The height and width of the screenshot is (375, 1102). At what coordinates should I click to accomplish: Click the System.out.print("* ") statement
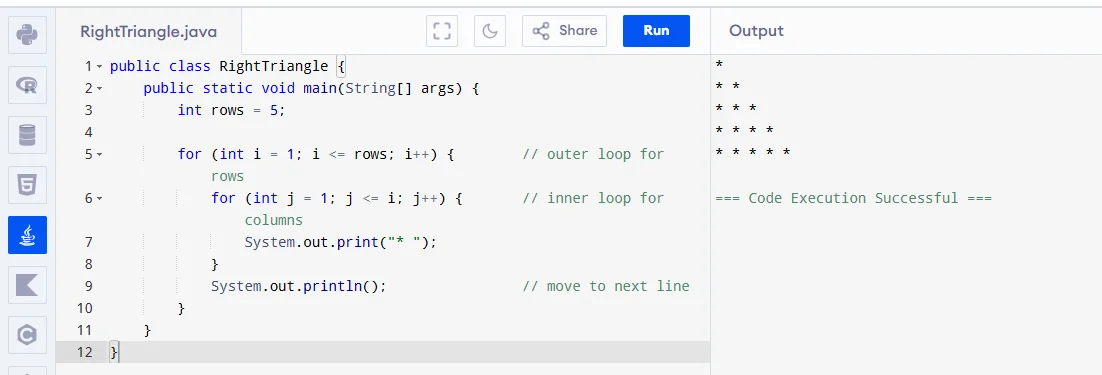point(341,242)
